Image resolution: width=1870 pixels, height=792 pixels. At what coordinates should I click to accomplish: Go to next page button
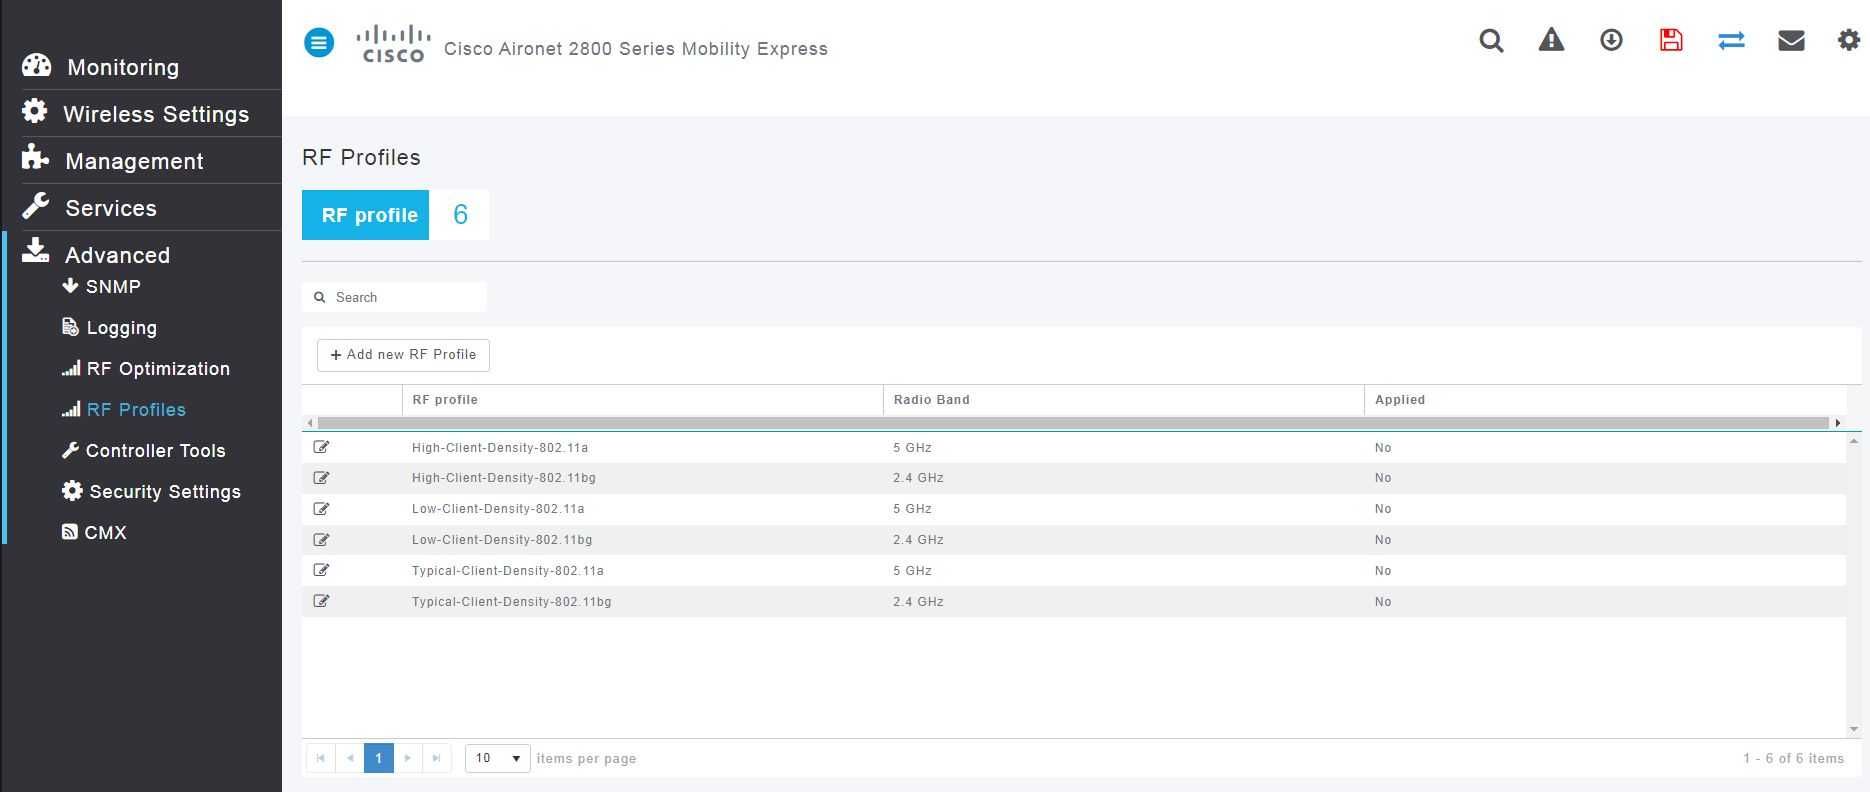click(x=408, y=758)
